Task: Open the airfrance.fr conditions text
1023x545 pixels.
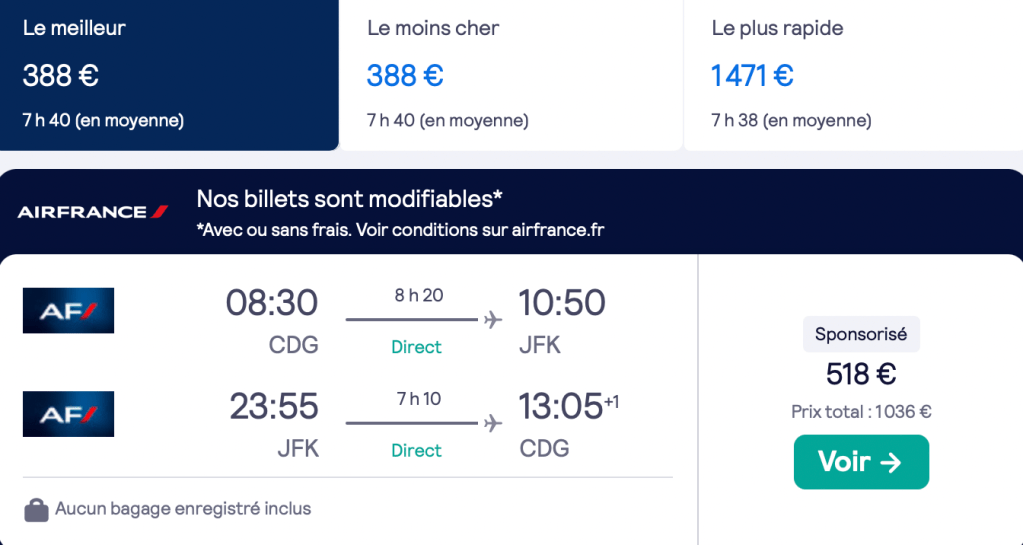Action: pyautogui.click(x=400, y=230)
